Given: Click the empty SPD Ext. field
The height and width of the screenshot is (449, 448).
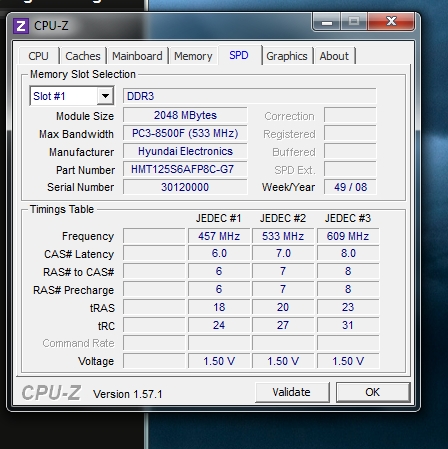Looking at the screenshot, I should click(x=350, y=169).
